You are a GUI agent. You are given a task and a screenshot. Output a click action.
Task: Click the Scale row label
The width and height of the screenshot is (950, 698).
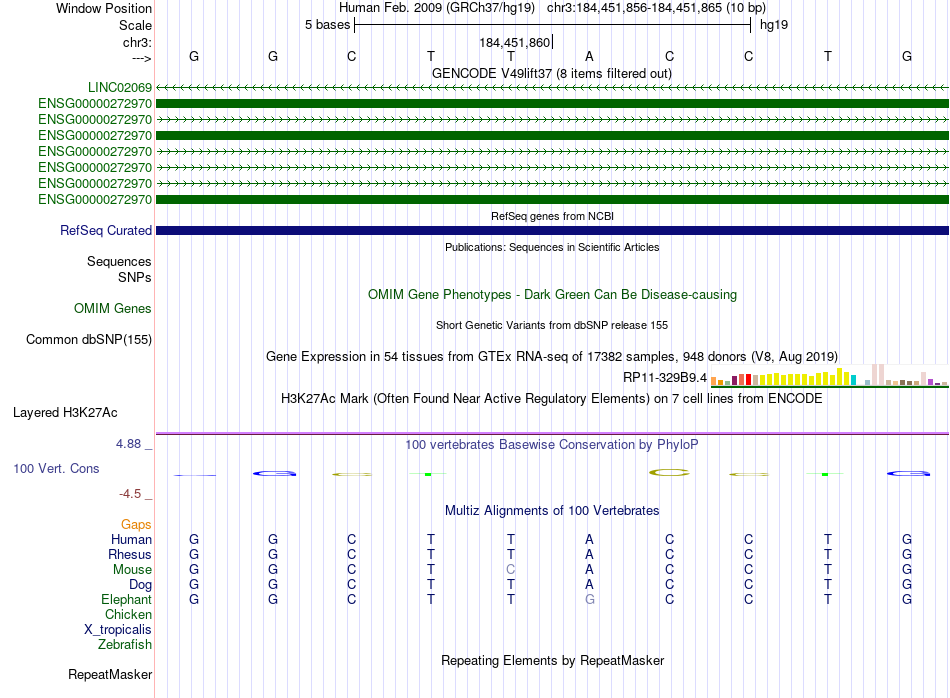pyautogui.click(x=135, y=25)
